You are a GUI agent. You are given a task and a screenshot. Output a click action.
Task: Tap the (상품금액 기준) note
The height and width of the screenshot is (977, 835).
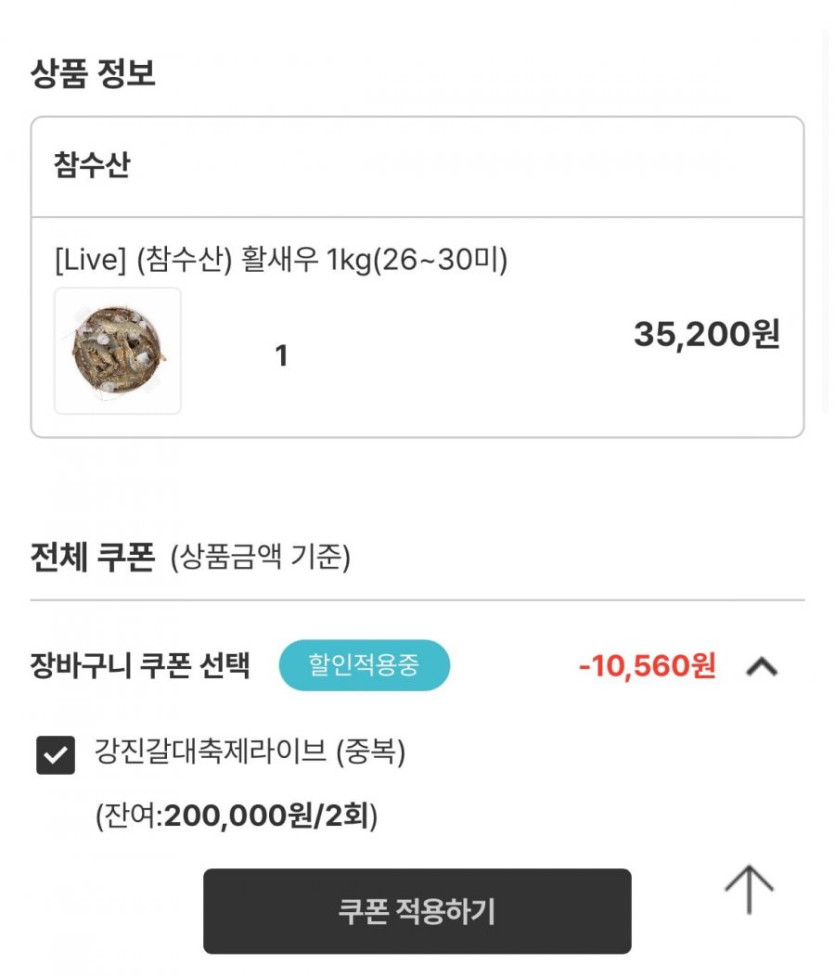click(260, 558)
